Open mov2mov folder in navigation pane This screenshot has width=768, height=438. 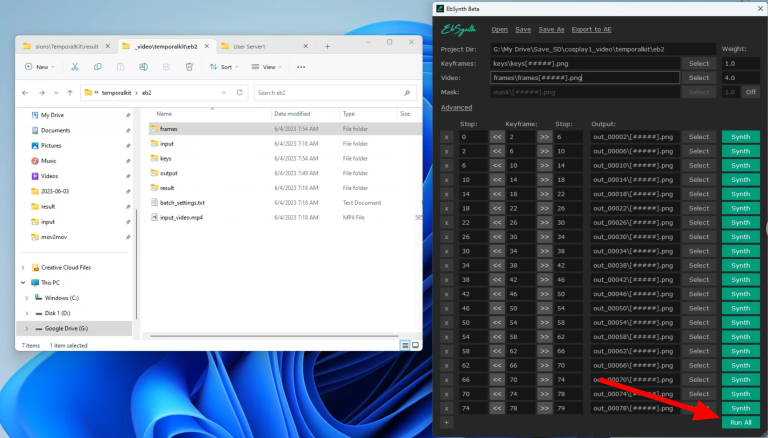tap(54, 237)
